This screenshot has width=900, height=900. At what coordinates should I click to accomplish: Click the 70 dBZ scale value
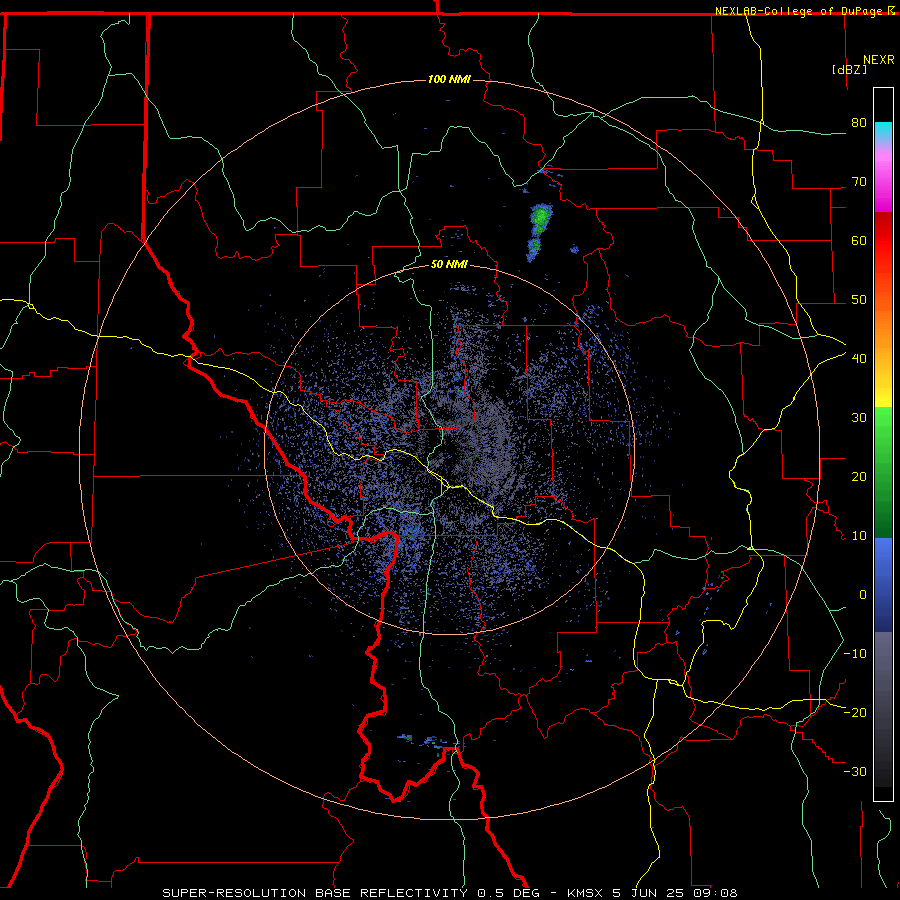click(859, 182)
